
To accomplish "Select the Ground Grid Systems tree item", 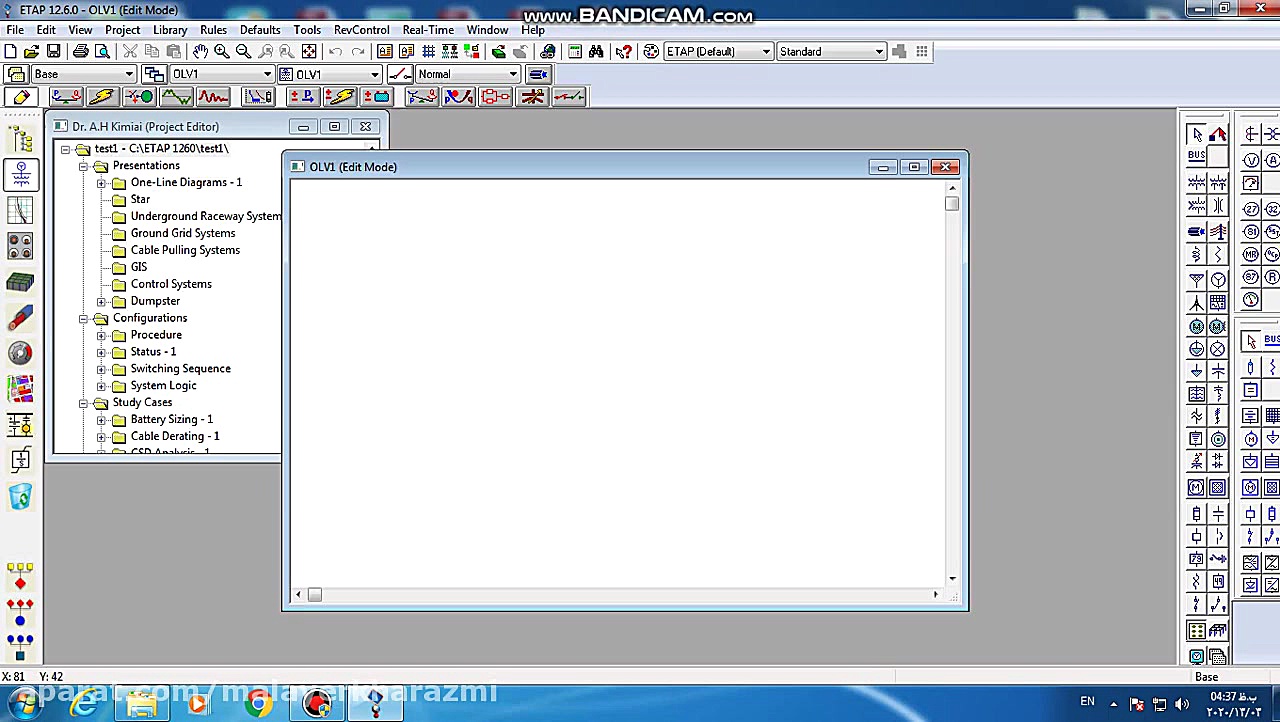I will coord(183,233).
